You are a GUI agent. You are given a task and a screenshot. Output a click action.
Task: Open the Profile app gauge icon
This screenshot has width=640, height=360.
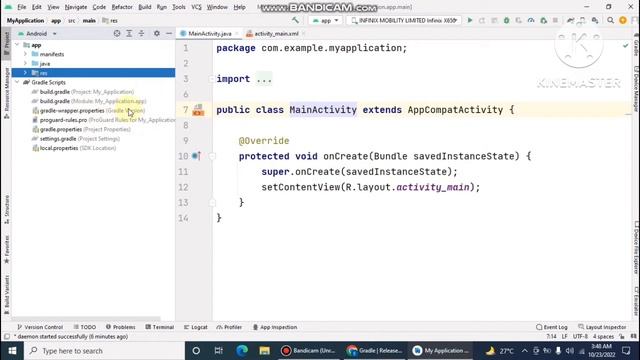[531, 20]
